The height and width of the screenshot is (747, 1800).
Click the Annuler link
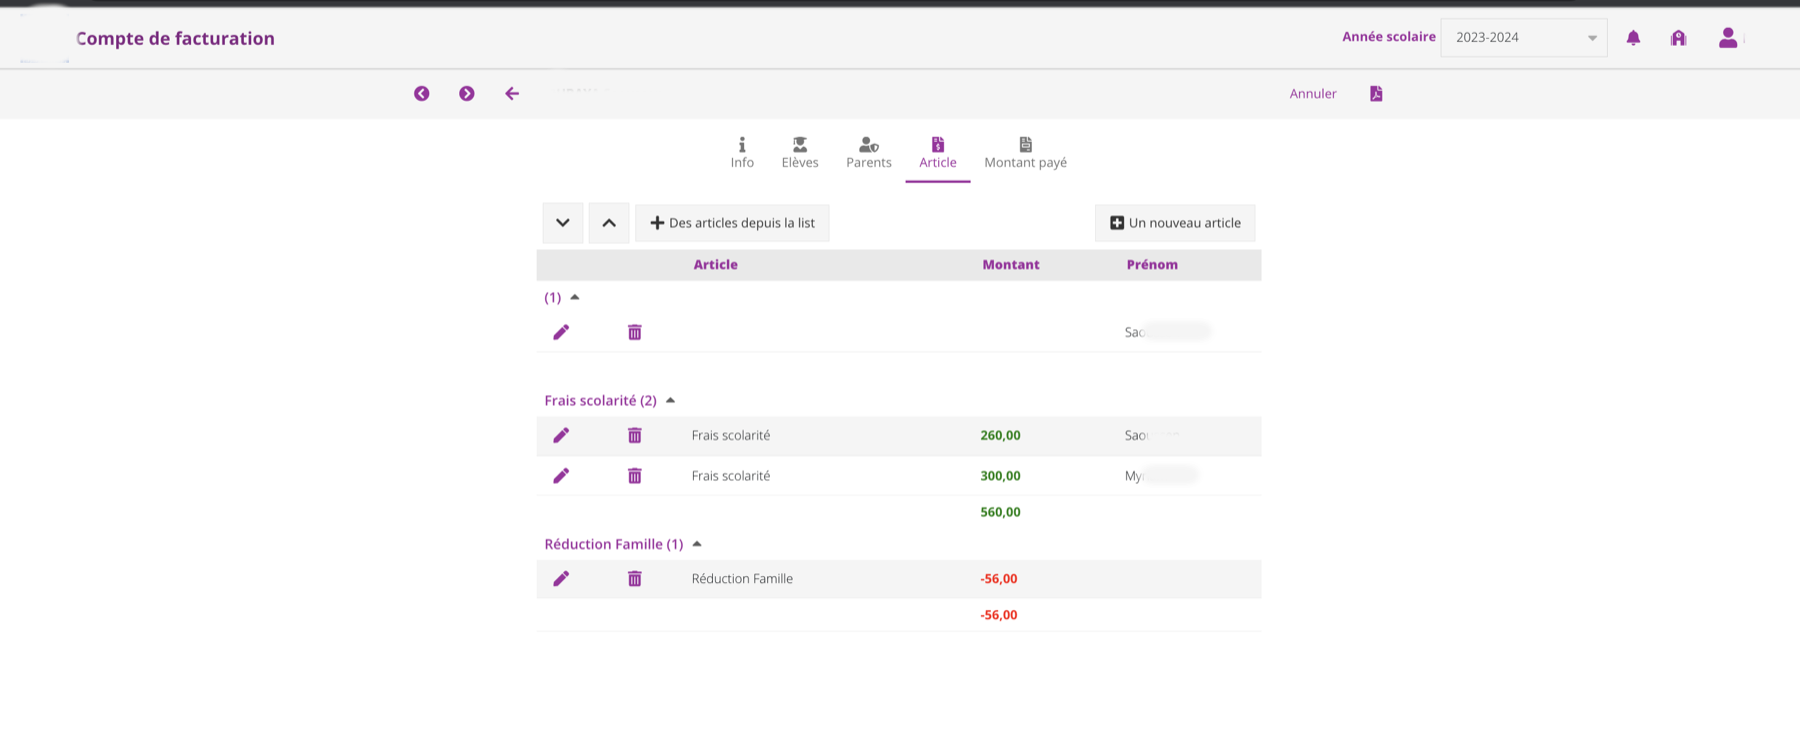pos(1313,93)
